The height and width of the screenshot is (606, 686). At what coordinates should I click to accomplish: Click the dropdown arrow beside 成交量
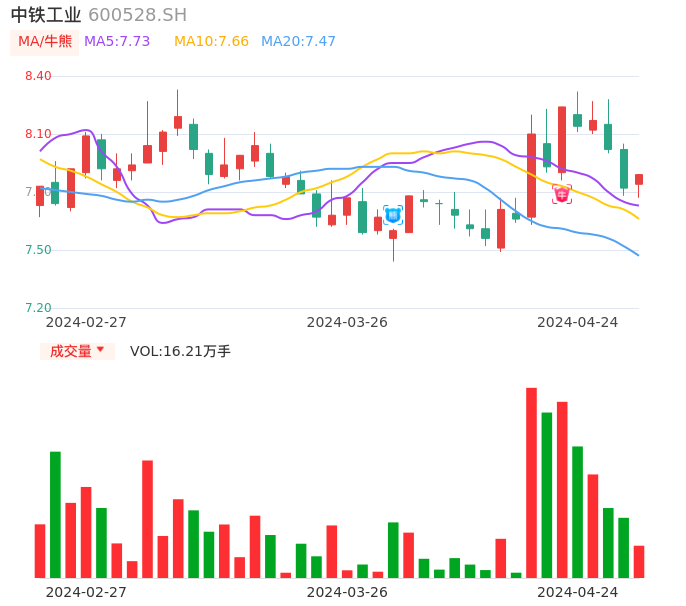100,350
